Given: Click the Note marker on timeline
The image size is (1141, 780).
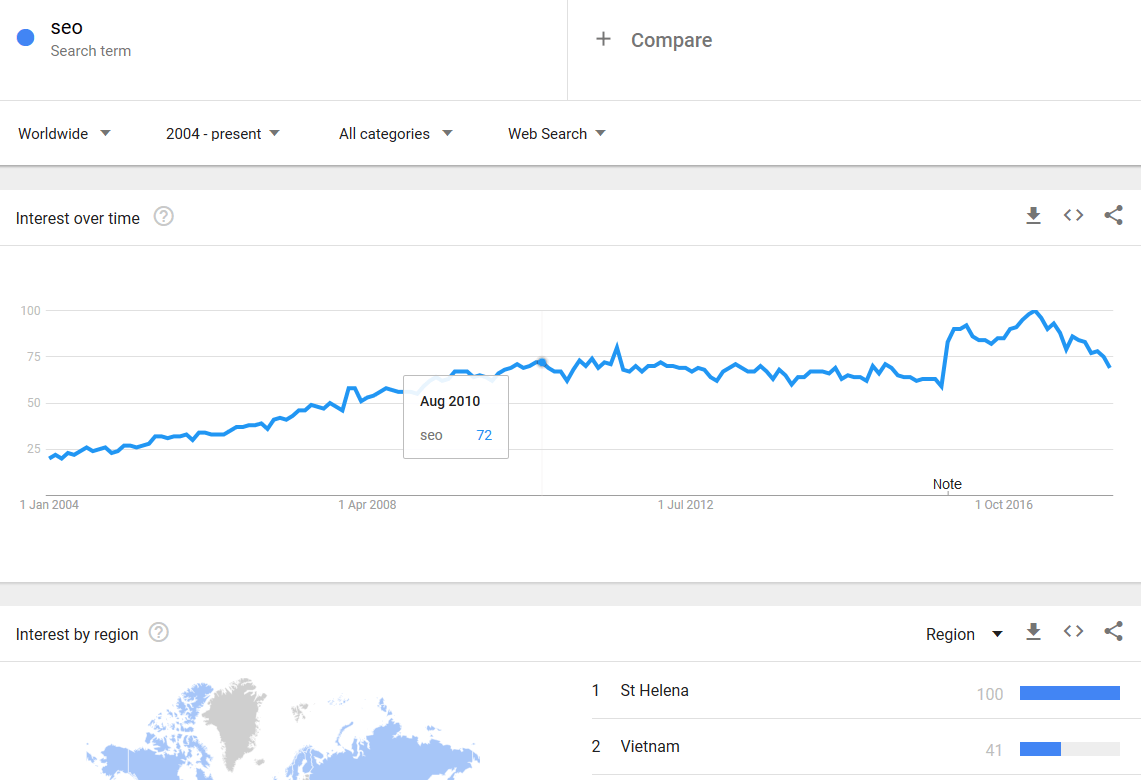Looking at the screenshot, I should [x=947, y=485].
